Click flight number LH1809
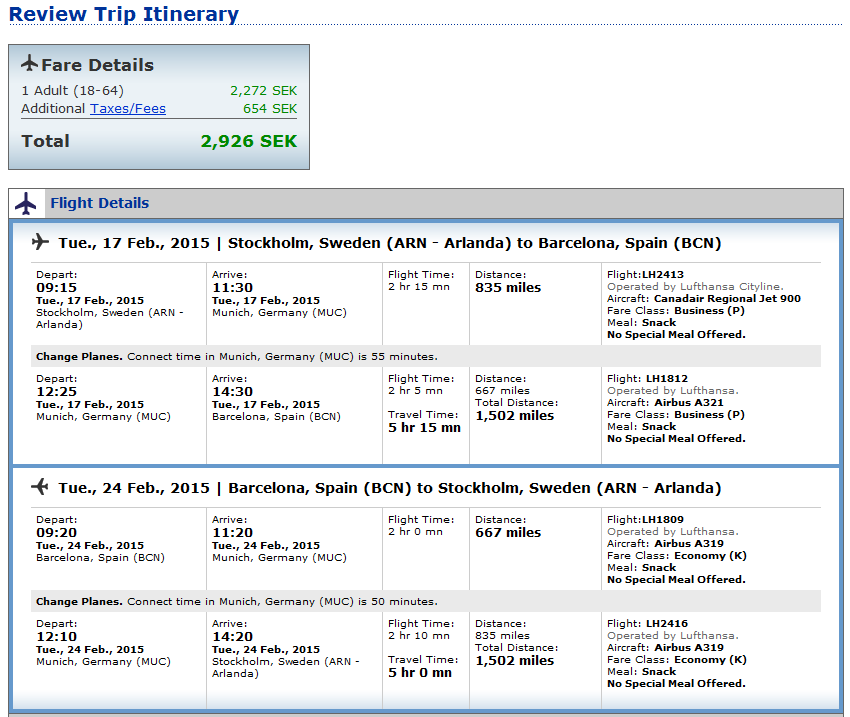The image size is (850, 717). click(x=663, y=520)
